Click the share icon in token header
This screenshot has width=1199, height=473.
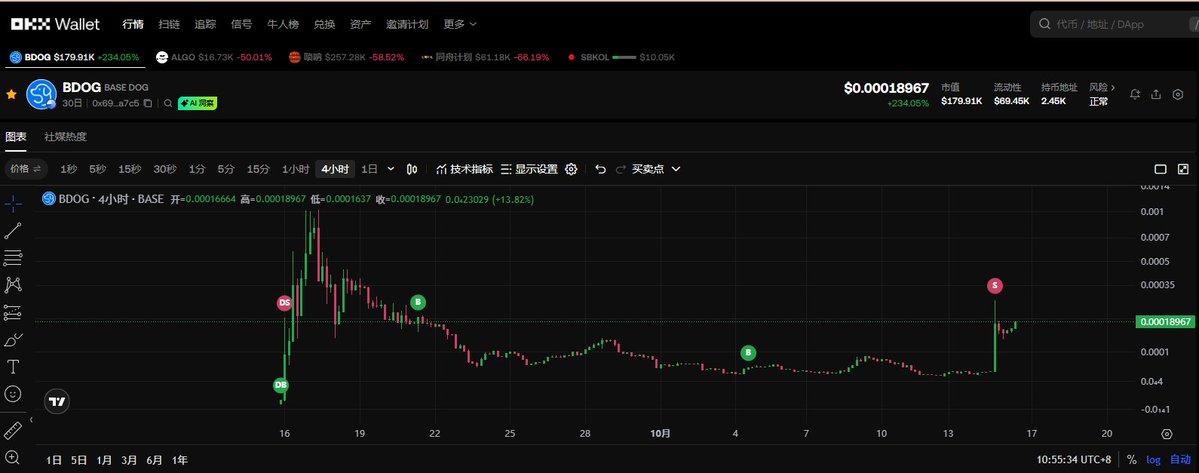(x=1156, y=94)
